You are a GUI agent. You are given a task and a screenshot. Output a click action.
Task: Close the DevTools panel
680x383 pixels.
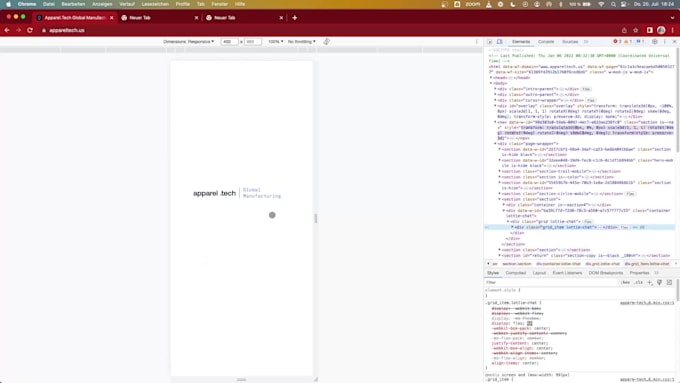coord(674,42)
